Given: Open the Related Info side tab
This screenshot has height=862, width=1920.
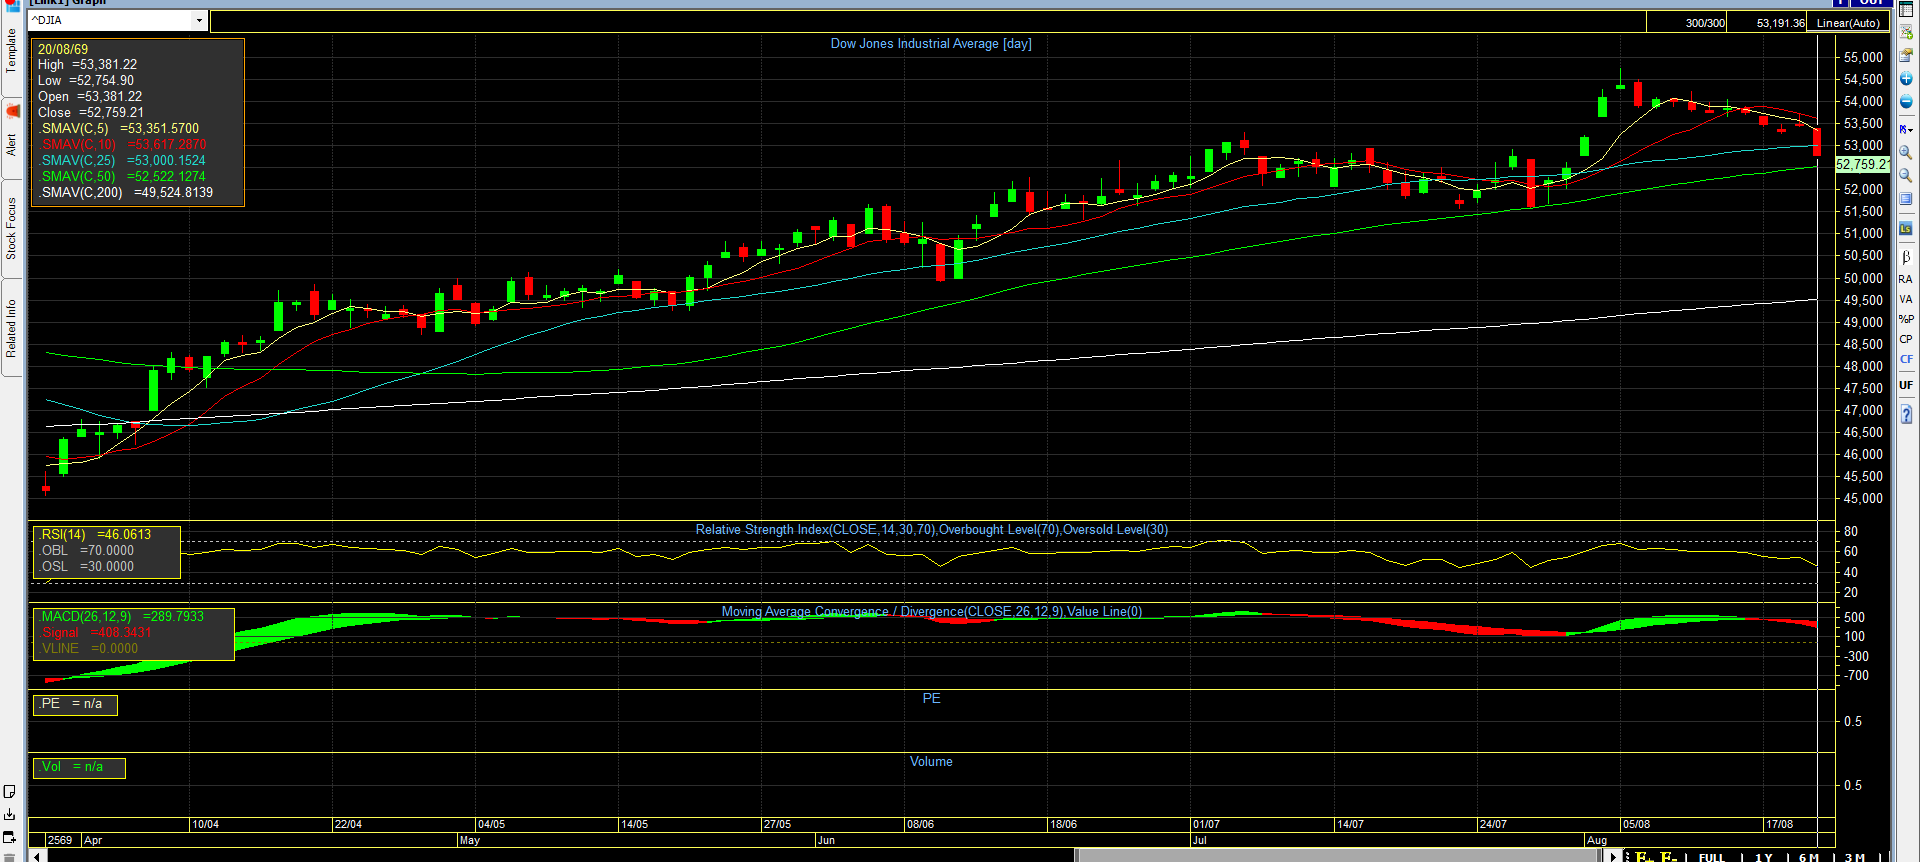Looking at the screenshot, I should coord(12,328).
